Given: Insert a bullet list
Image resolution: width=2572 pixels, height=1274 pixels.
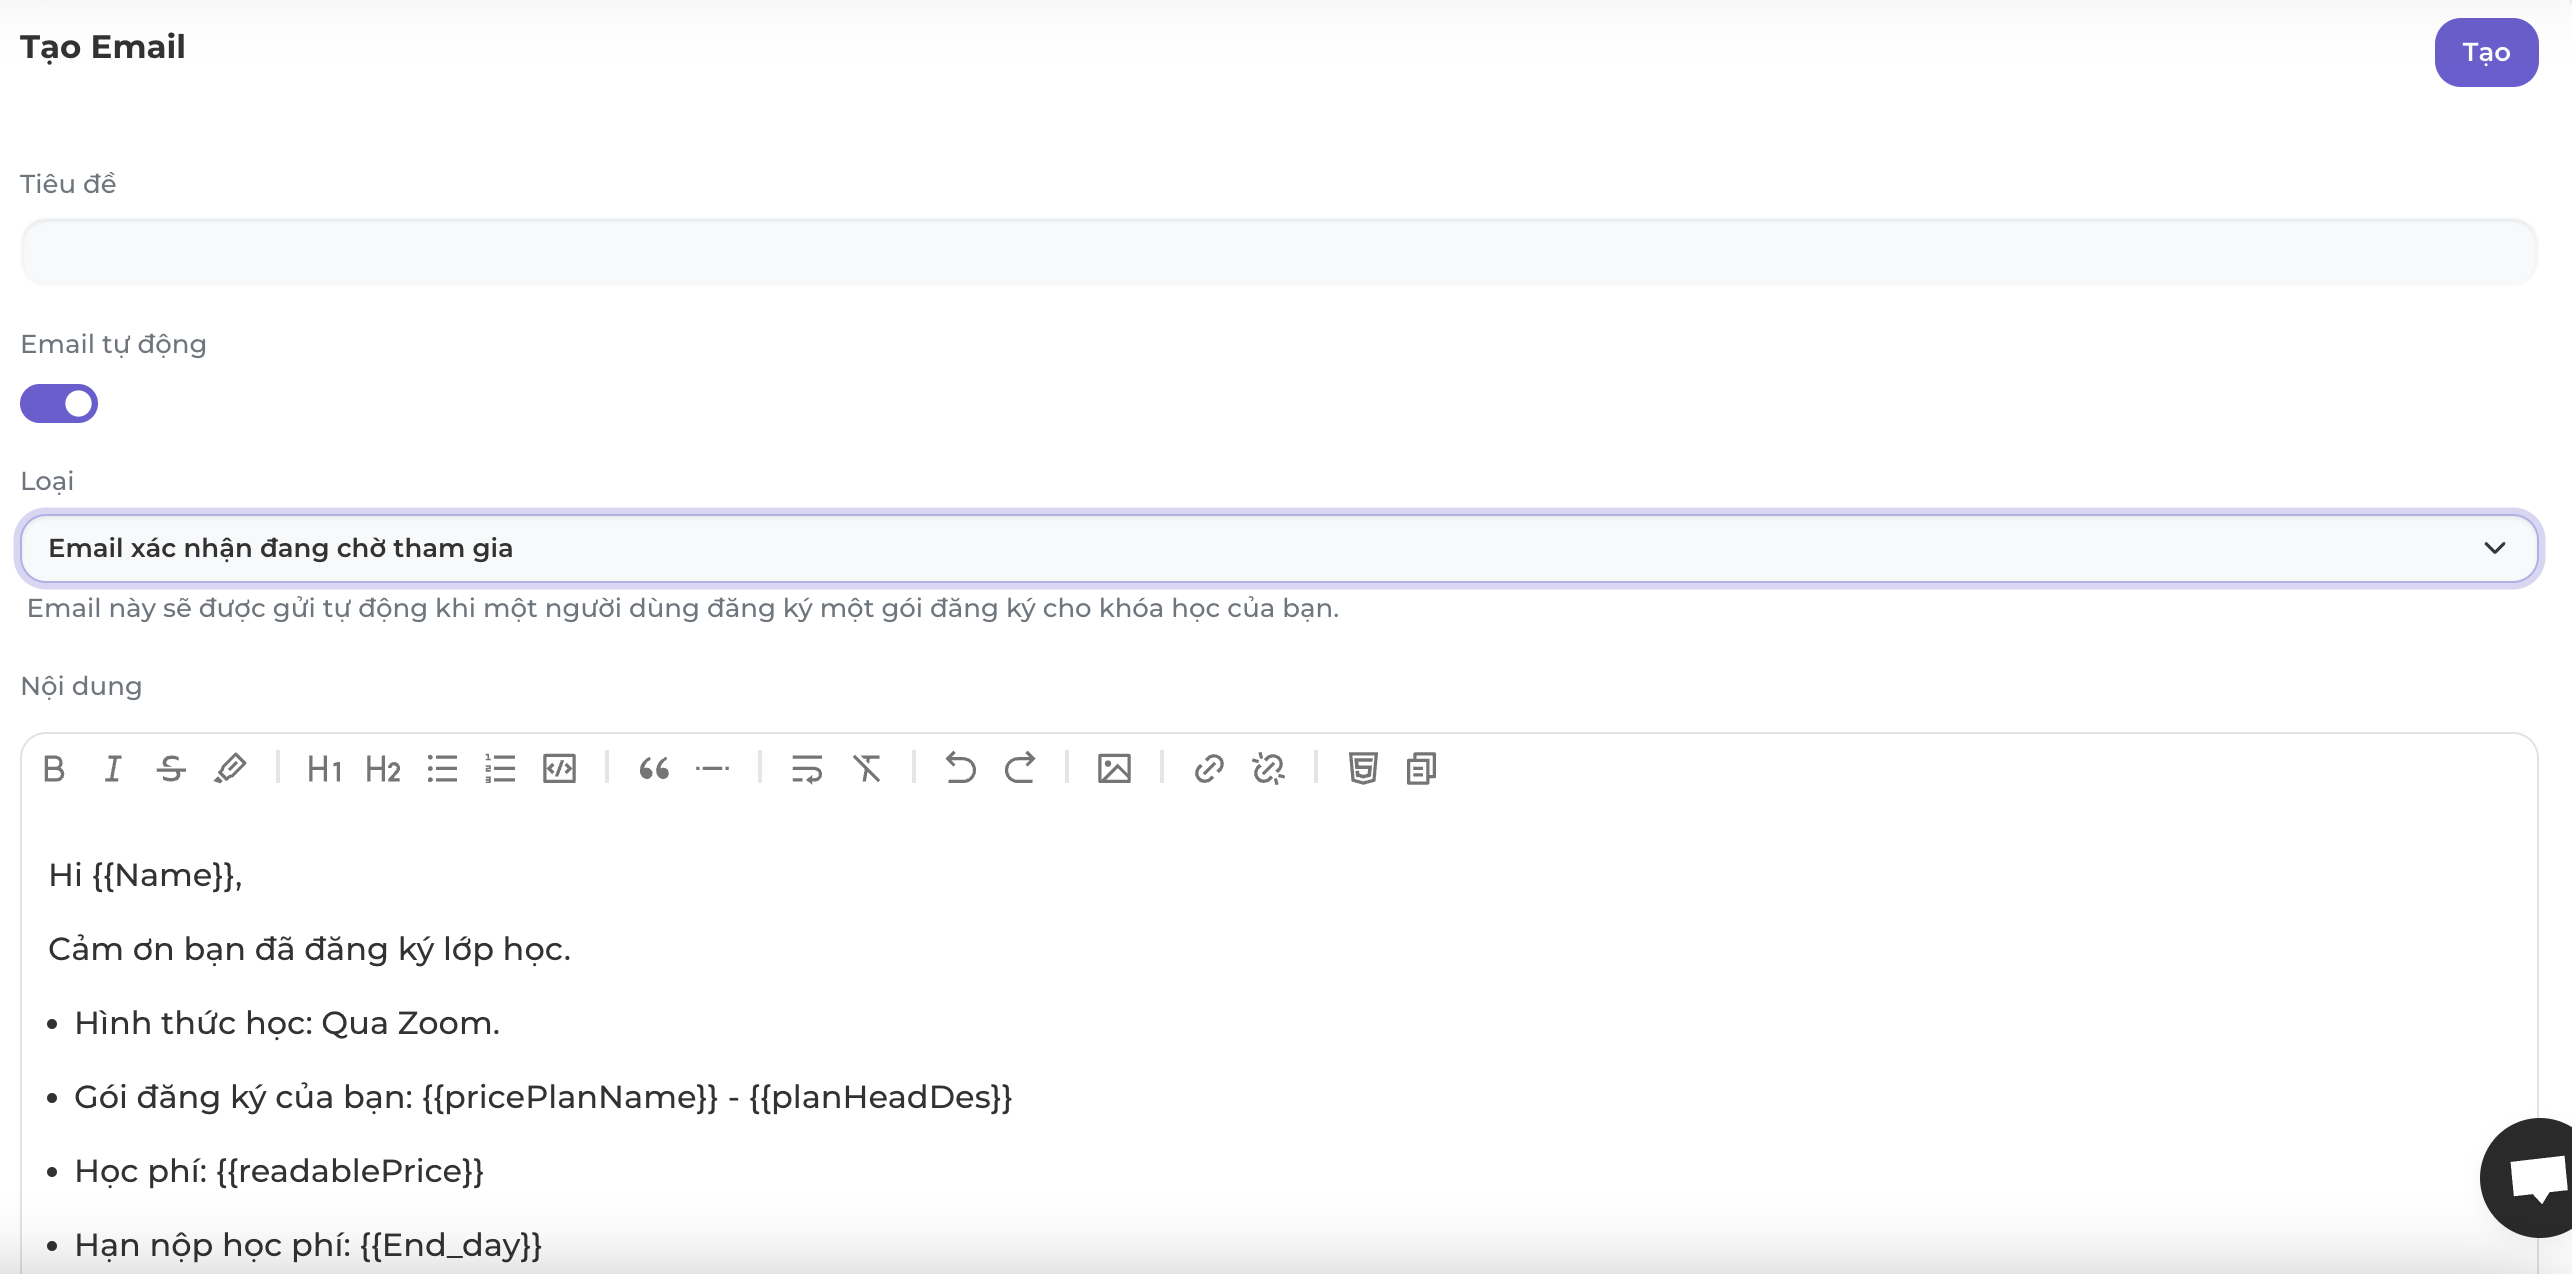Looking at the screenshot, I should (x=442, y=769).
